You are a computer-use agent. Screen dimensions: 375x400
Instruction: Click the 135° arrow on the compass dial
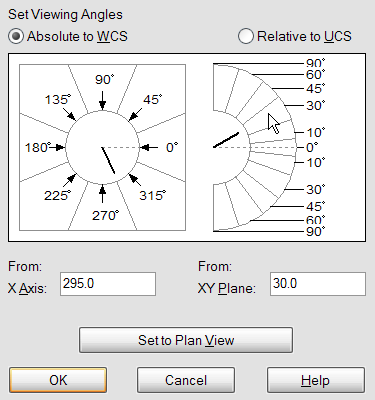pos(70,114)
